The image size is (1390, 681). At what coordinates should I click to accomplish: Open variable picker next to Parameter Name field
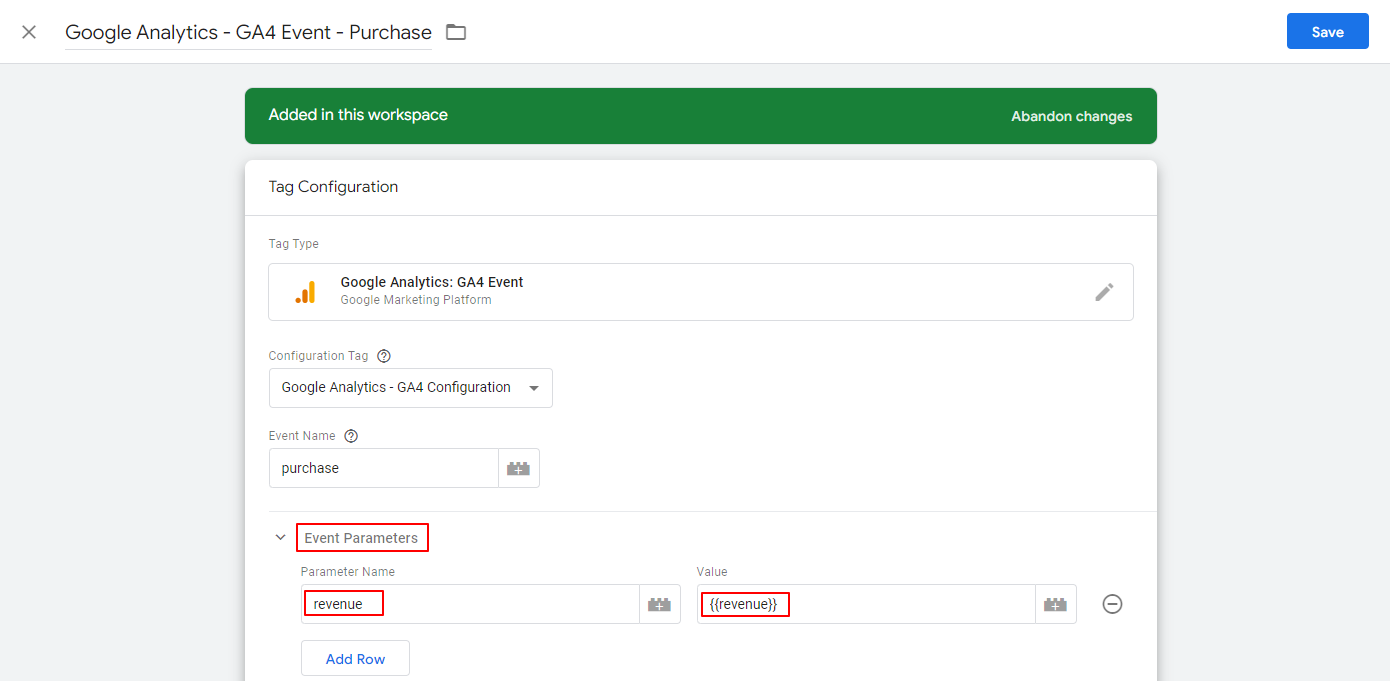[659, 604]
